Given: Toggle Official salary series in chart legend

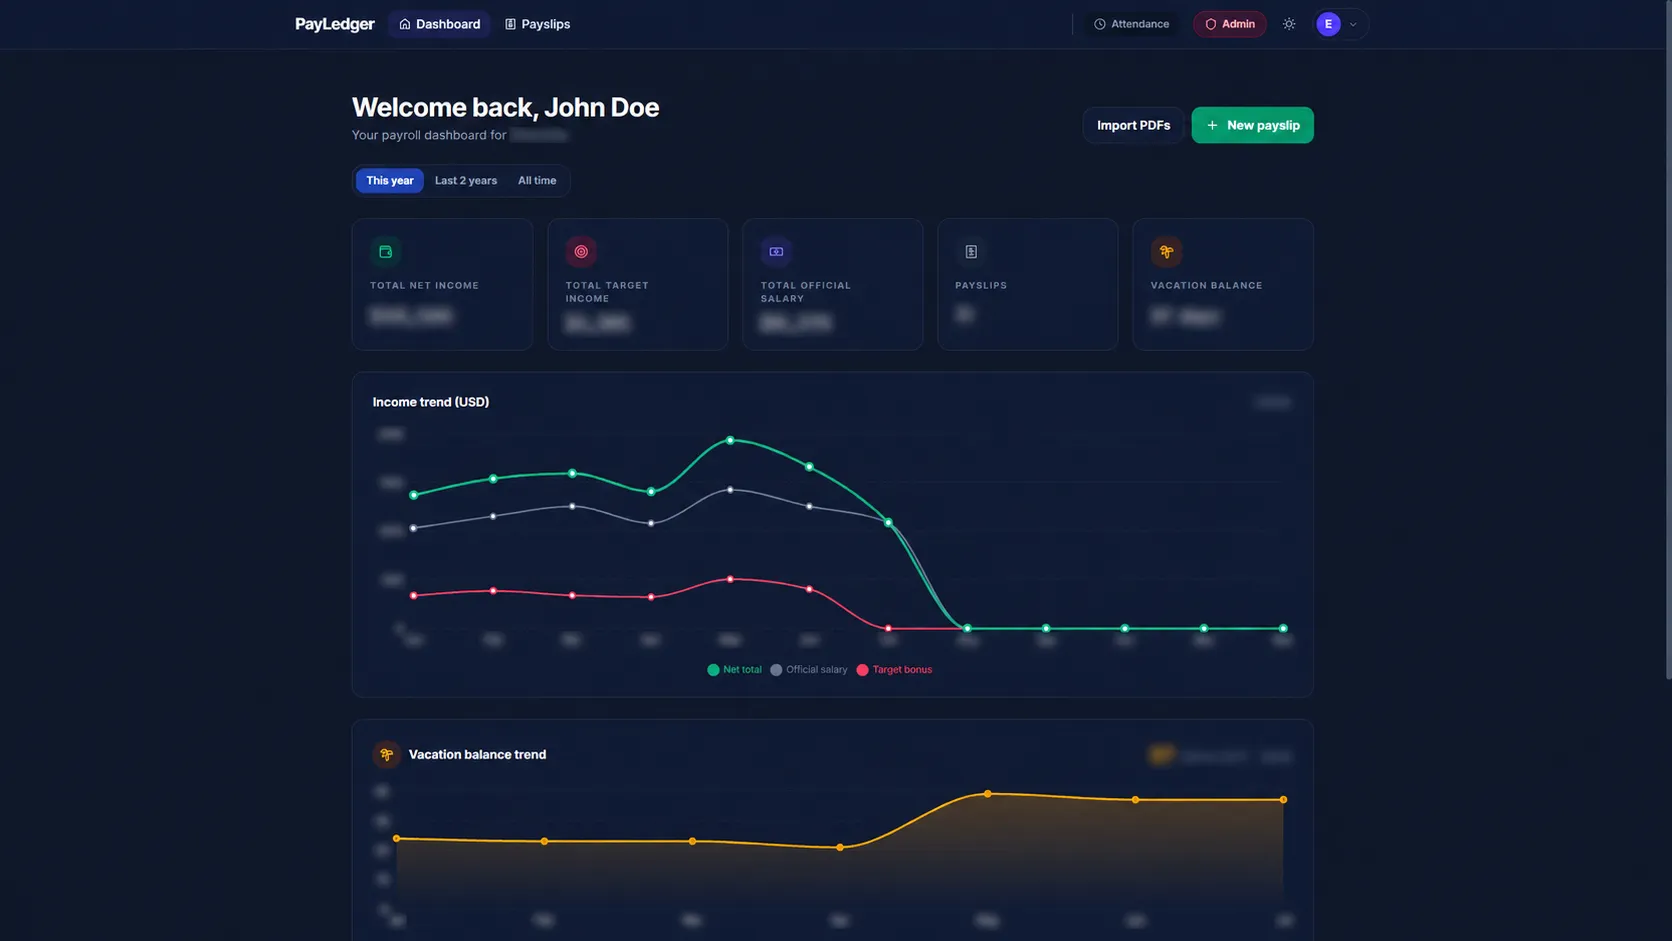Looking at the screenshot, I should click(808, 670).
